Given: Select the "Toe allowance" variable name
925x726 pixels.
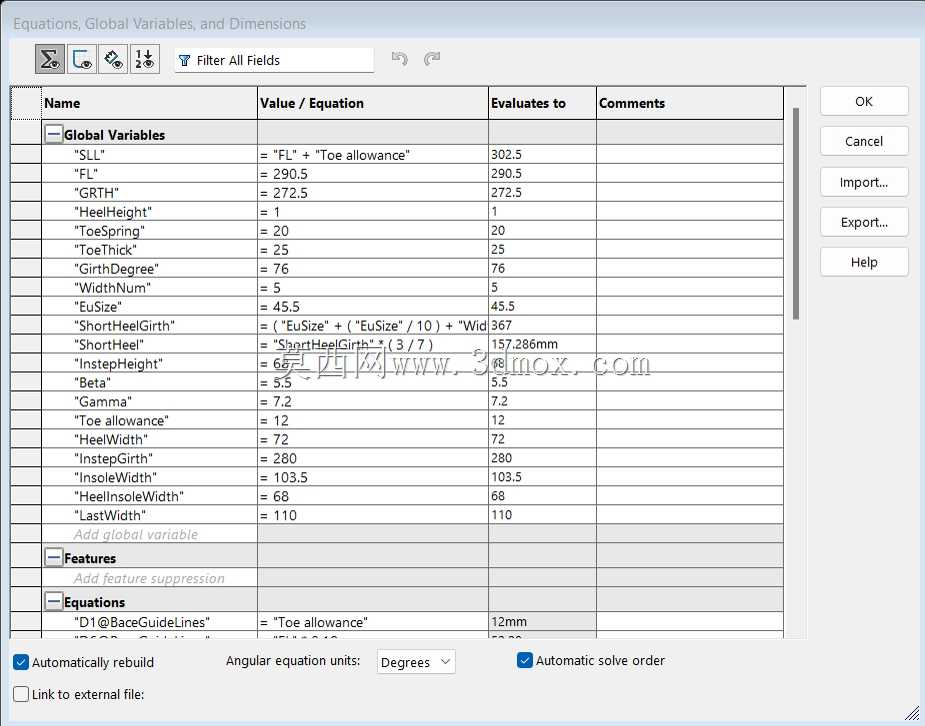Looking at the screenshot, I should coord(122,421).
